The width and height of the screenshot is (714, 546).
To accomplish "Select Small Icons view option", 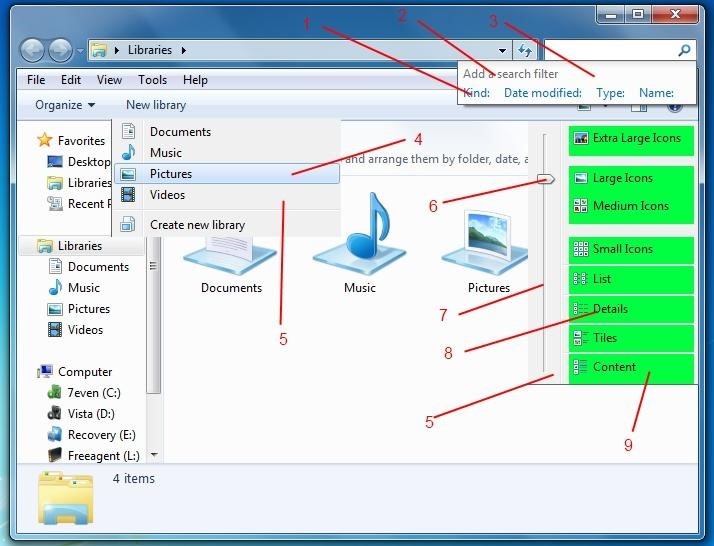I will click(x=622, y=250).
